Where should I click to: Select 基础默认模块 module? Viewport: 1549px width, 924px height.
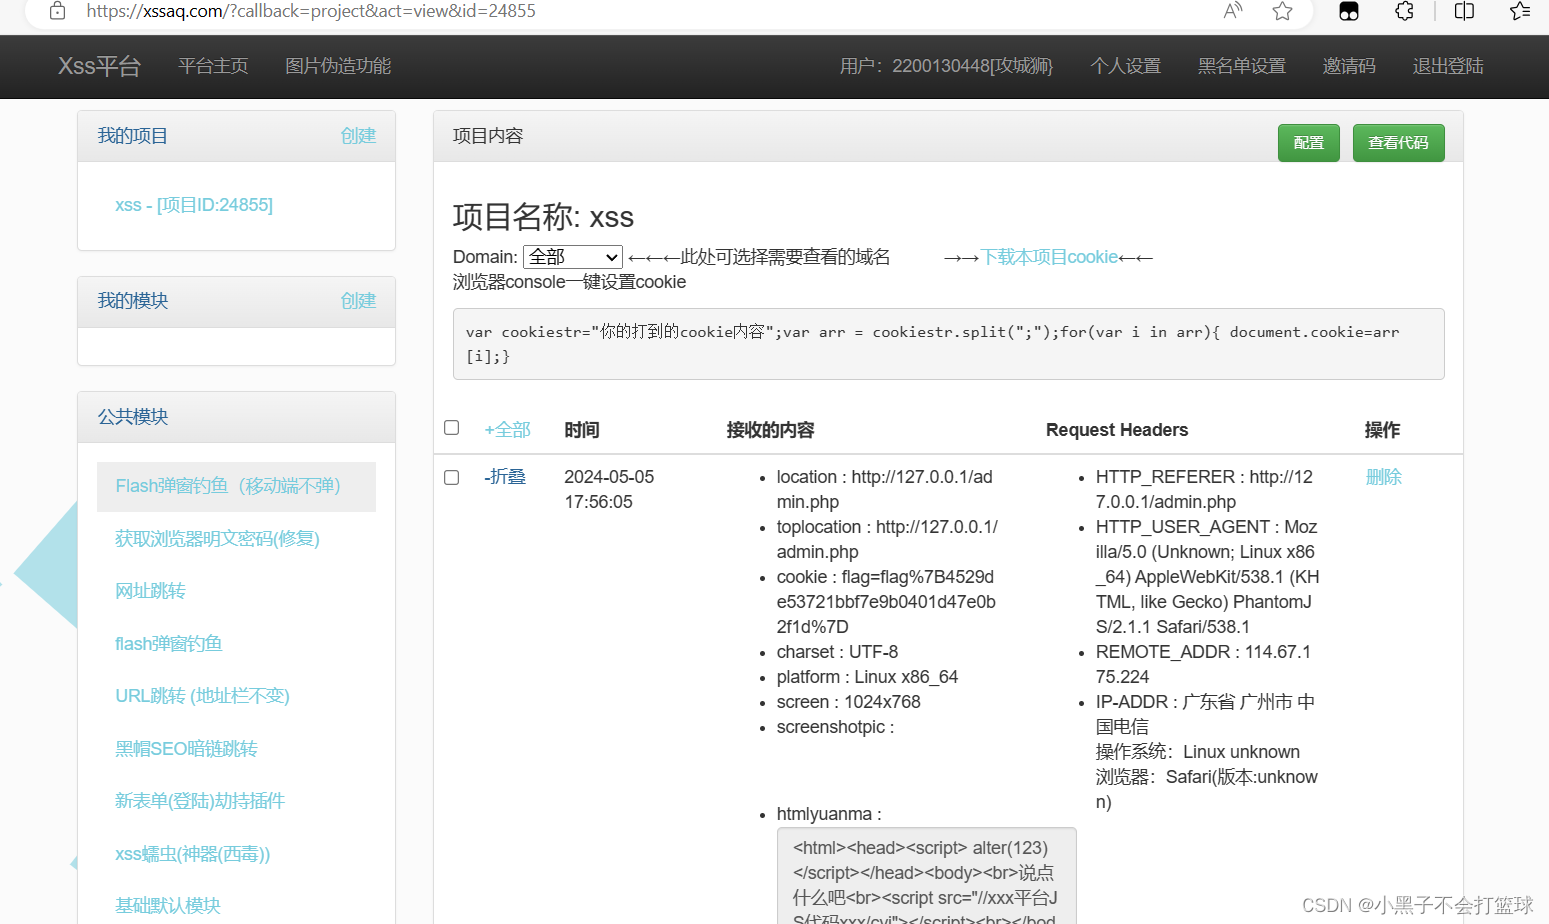pos(168,906)
